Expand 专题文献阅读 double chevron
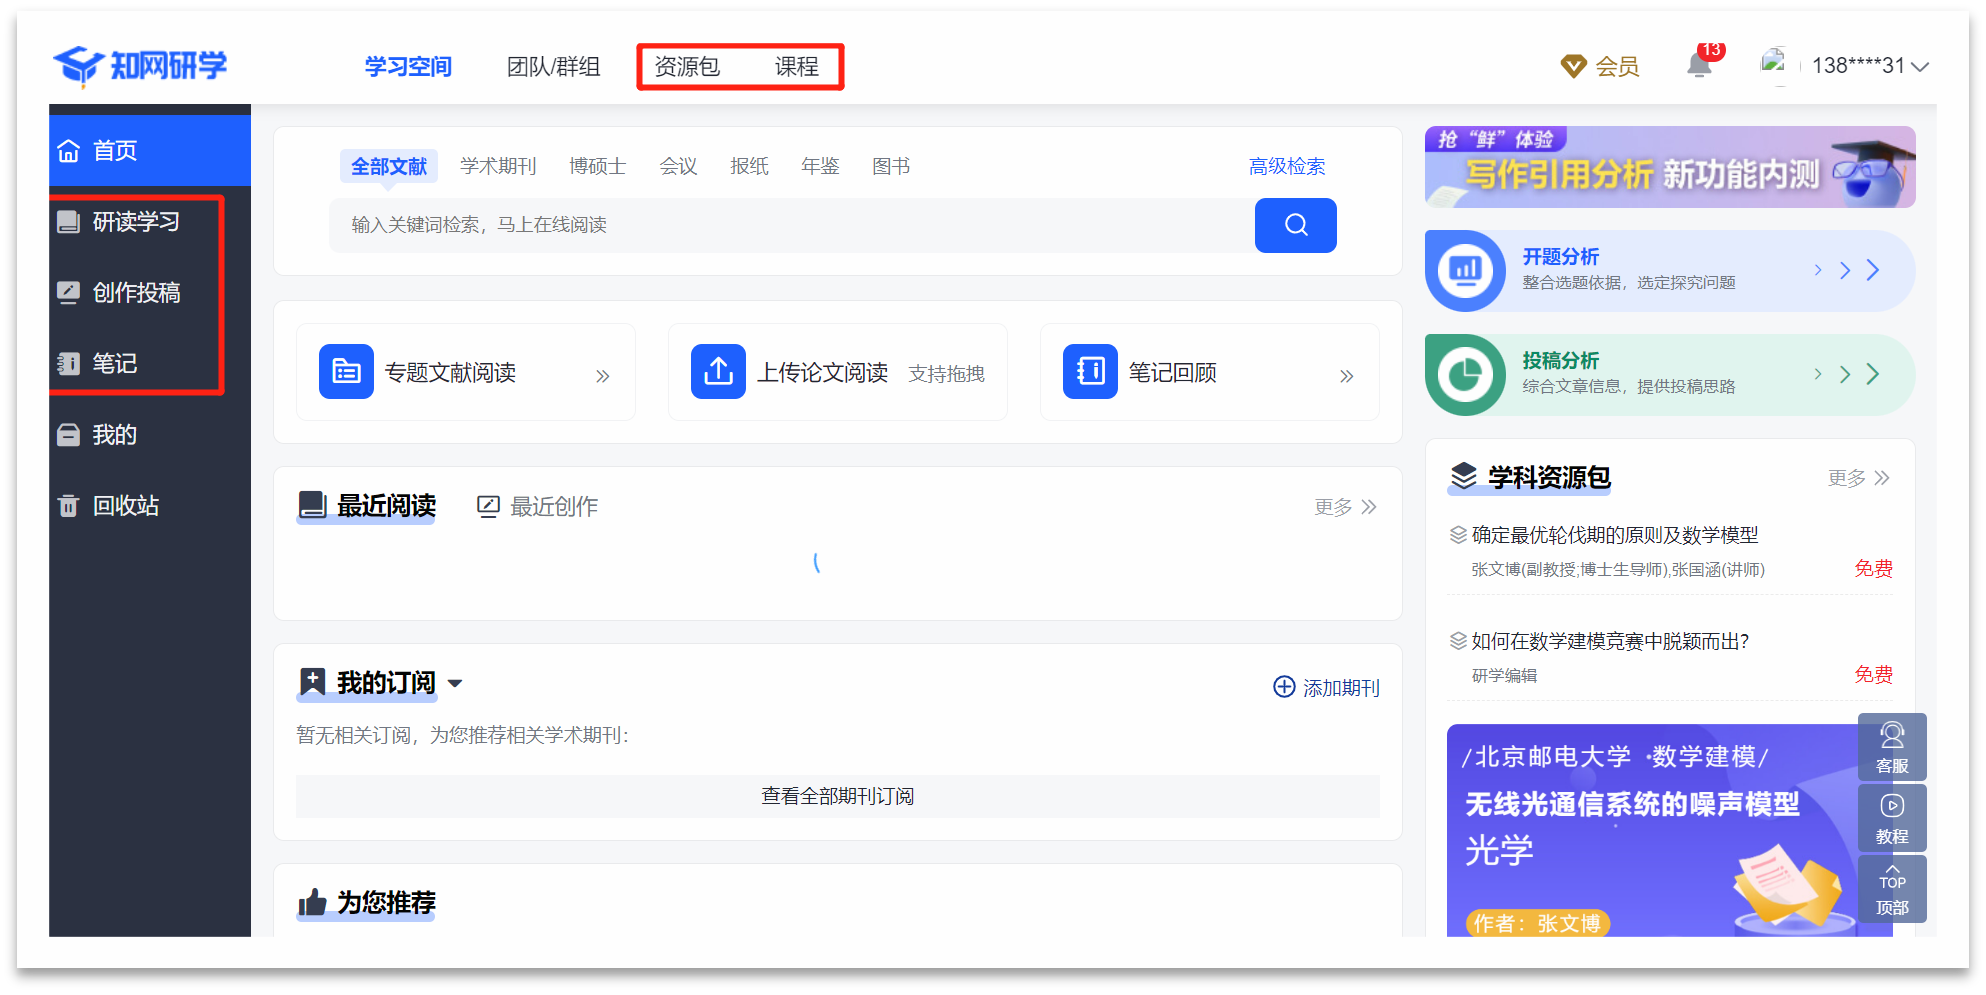Screen dimensions: 1986x995 [602, 376]
